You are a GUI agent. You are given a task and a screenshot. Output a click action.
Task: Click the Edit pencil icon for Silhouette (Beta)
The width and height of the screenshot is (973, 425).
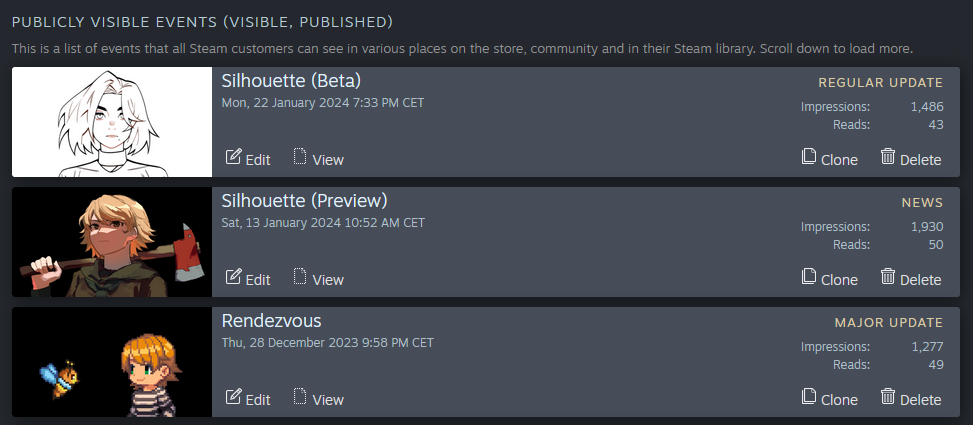coord(233,156)
